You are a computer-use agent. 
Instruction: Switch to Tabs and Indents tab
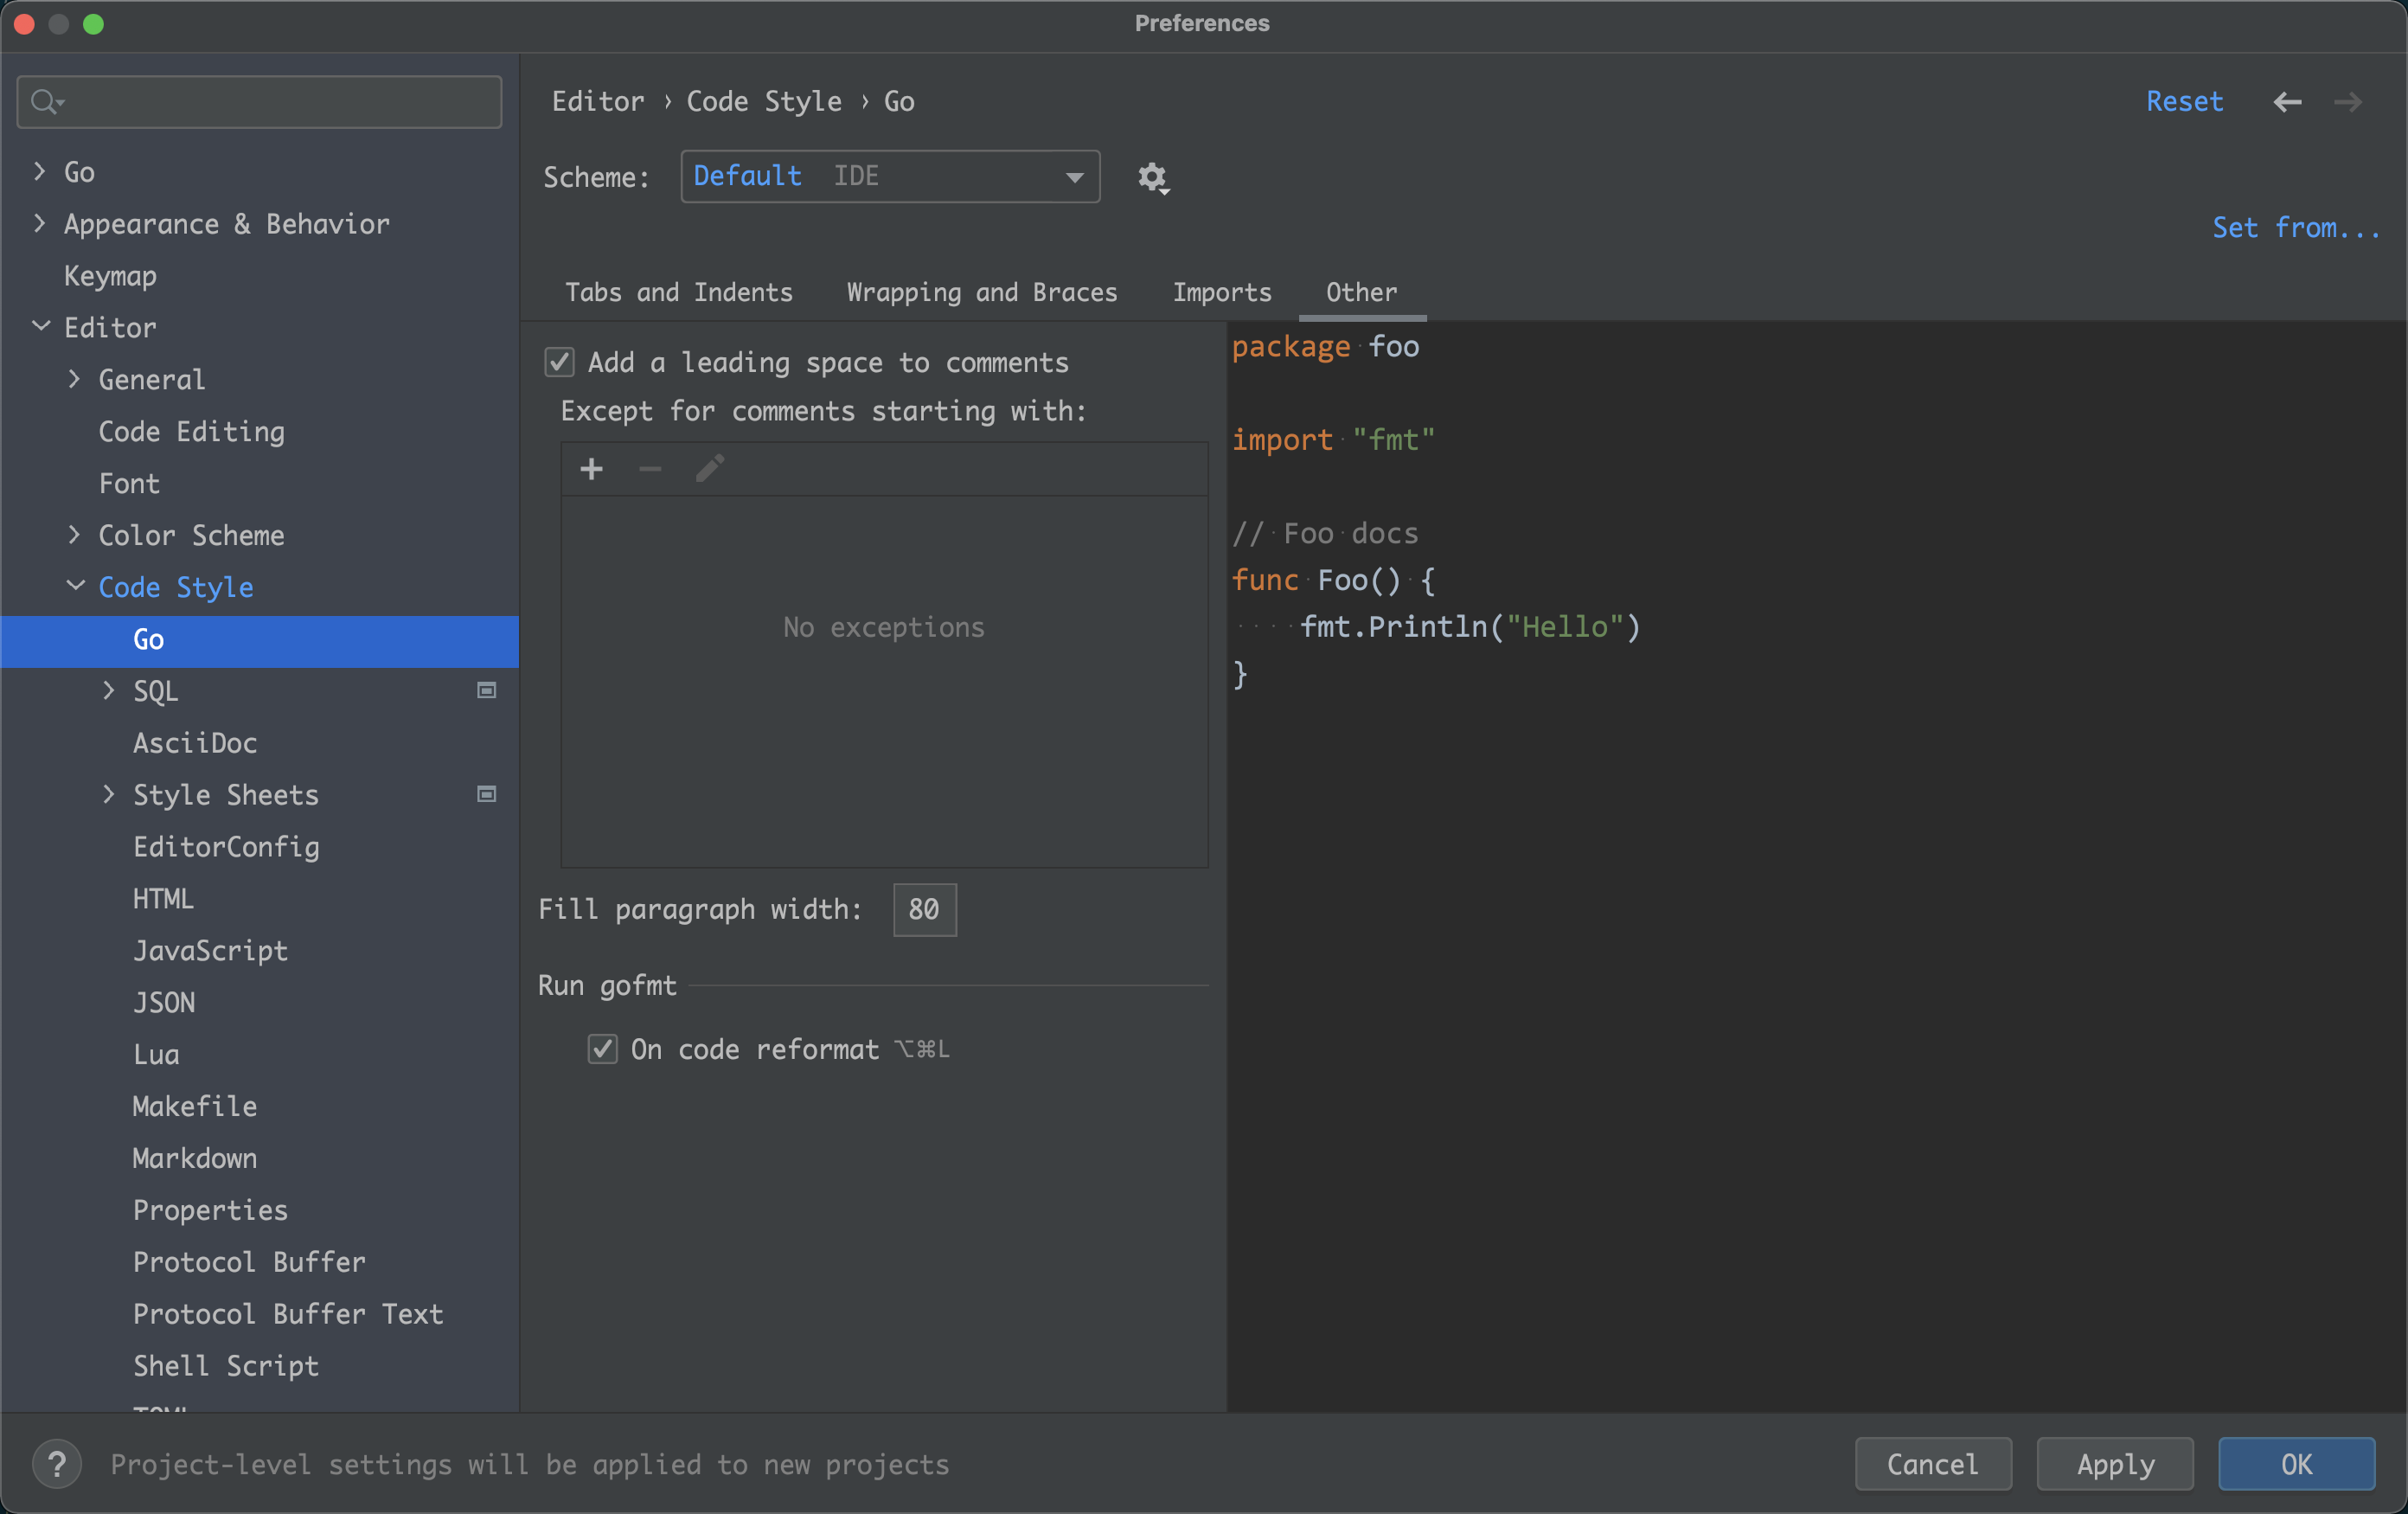pyautogui.click(x=678, y=292)
